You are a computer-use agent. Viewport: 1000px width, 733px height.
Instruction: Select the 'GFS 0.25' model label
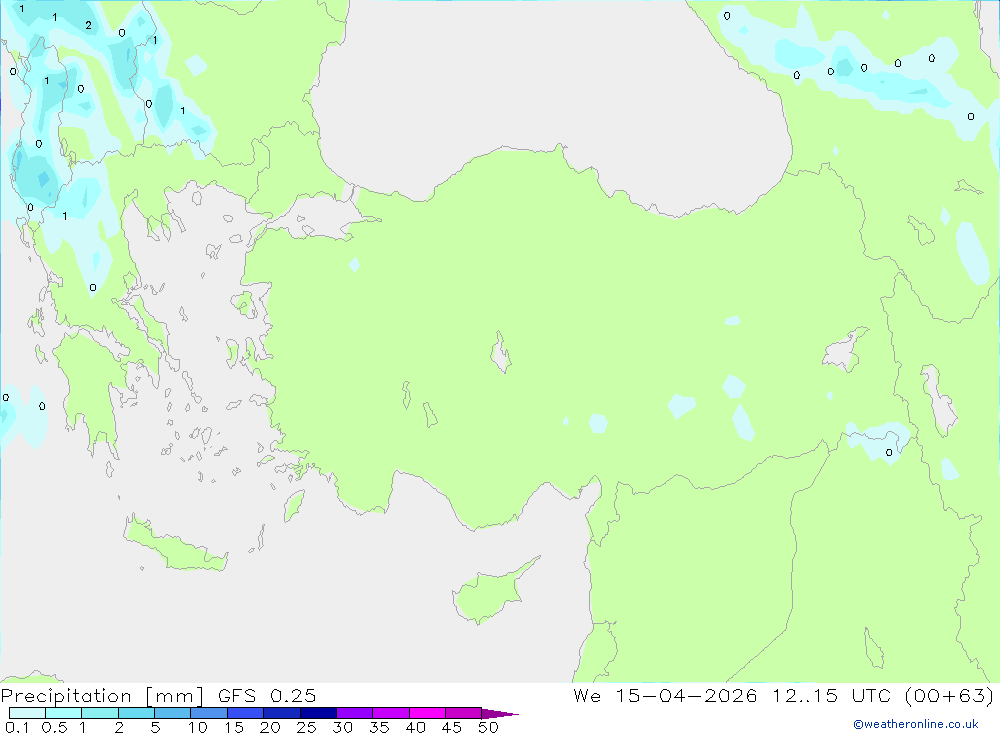pyautogui.click(x=267, y=696)
